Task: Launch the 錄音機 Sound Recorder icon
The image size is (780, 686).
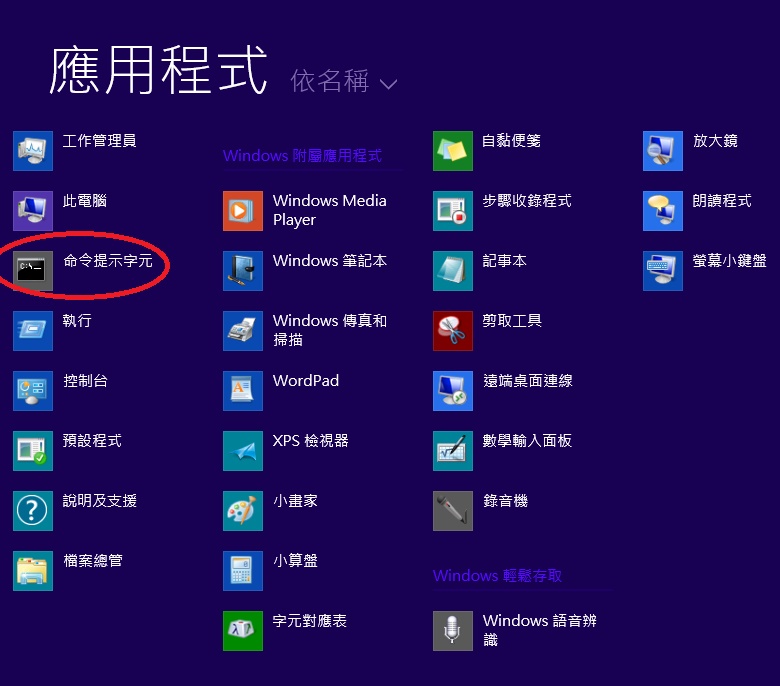Action: (x=453, y=511)
